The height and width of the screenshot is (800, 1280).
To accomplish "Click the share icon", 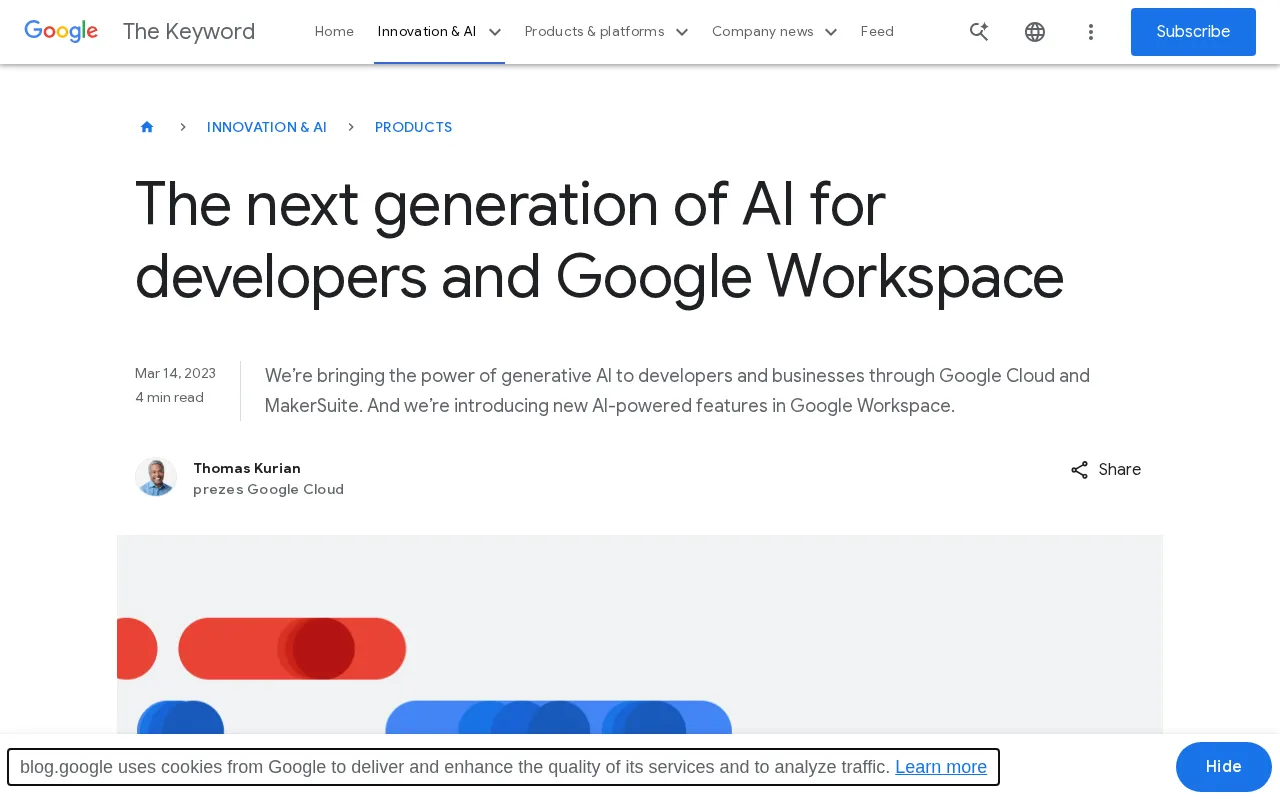I will coord(1079,470).
